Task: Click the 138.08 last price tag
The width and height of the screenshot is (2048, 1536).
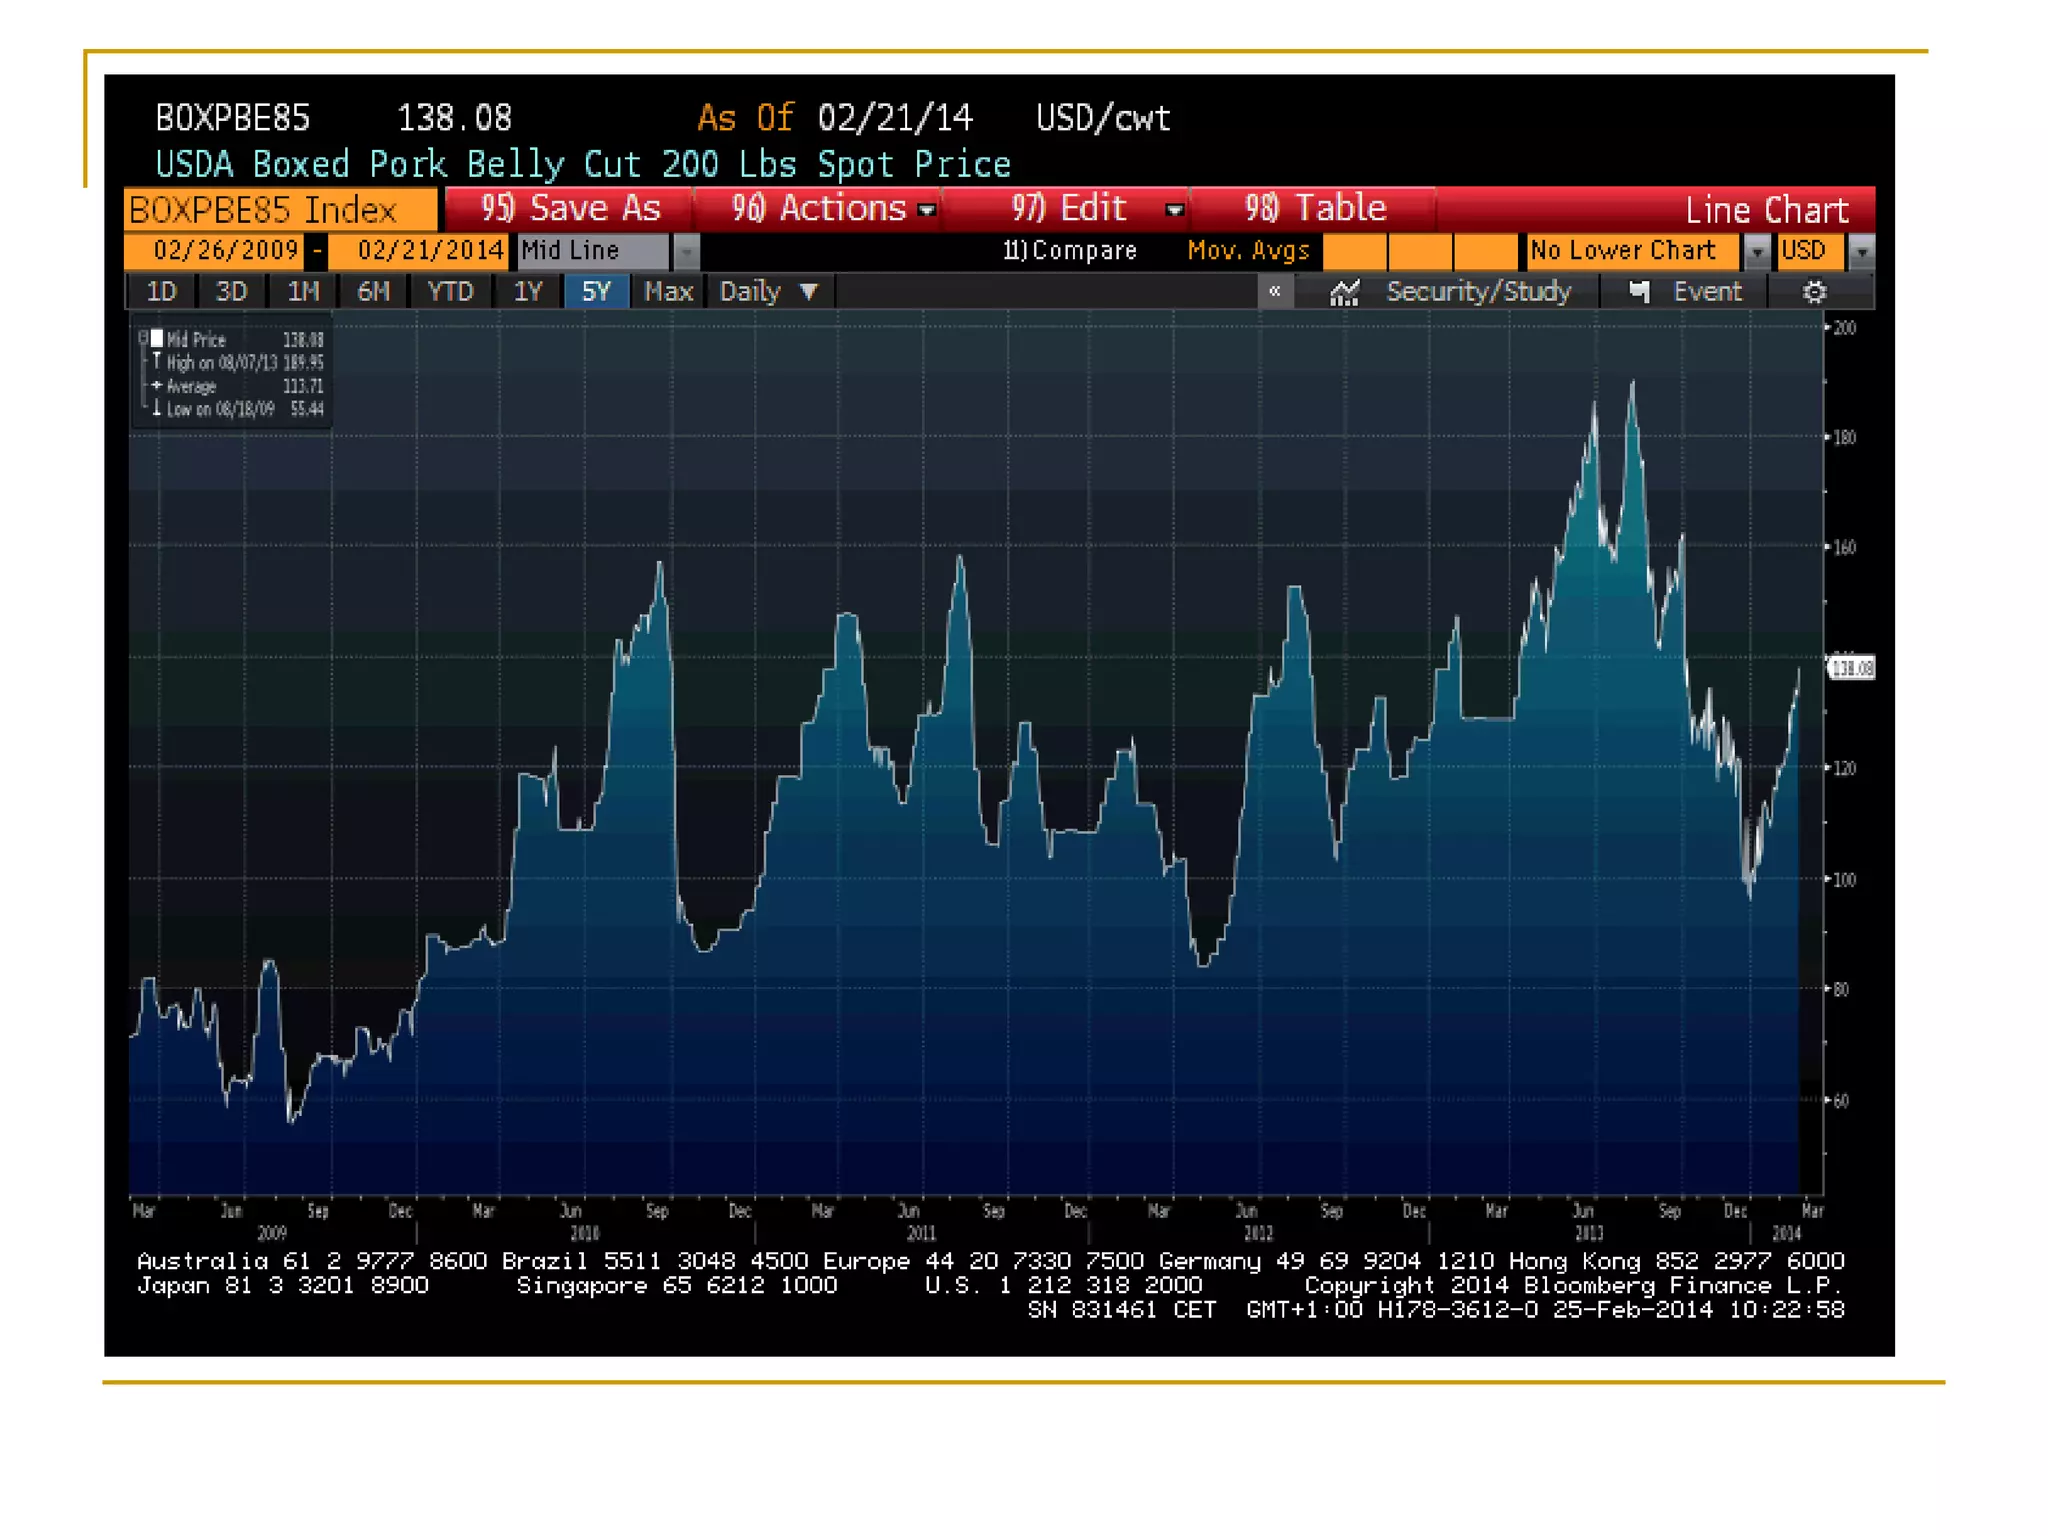Action: tap(1852, 668)
